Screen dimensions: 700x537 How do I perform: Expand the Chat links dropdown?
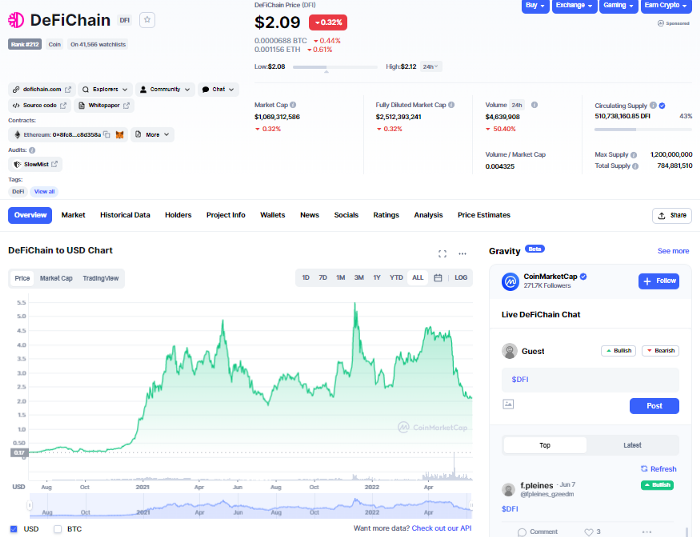[x=218, y=89]
